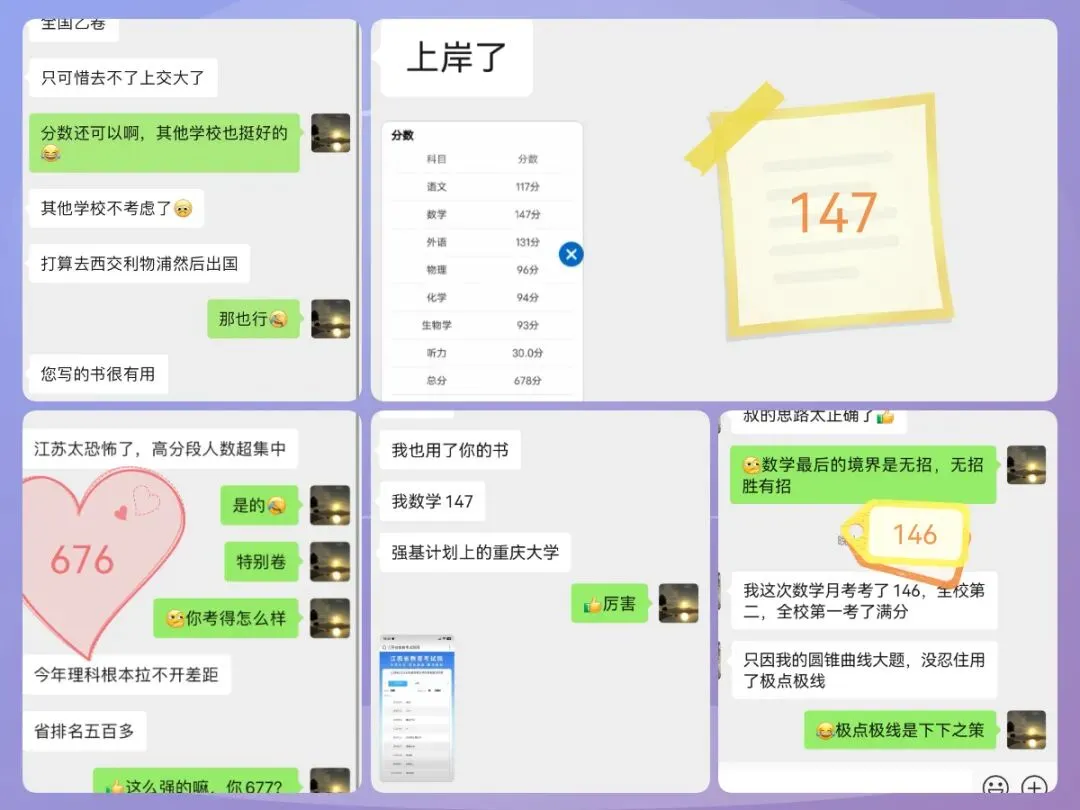The height and width of the screenshot is (810, 1080).
Task: Dismiss the score card with the blue X
Action: pos(571,254)
